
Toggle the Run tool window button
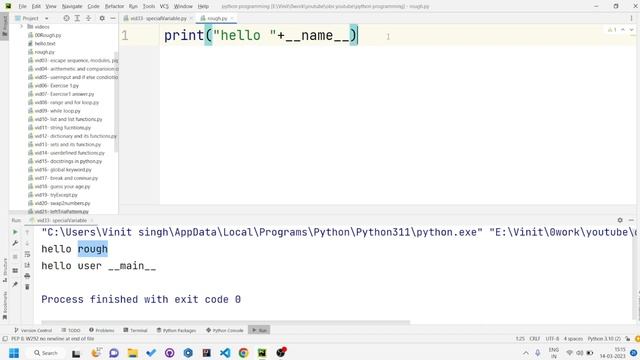tap(259, 330)
